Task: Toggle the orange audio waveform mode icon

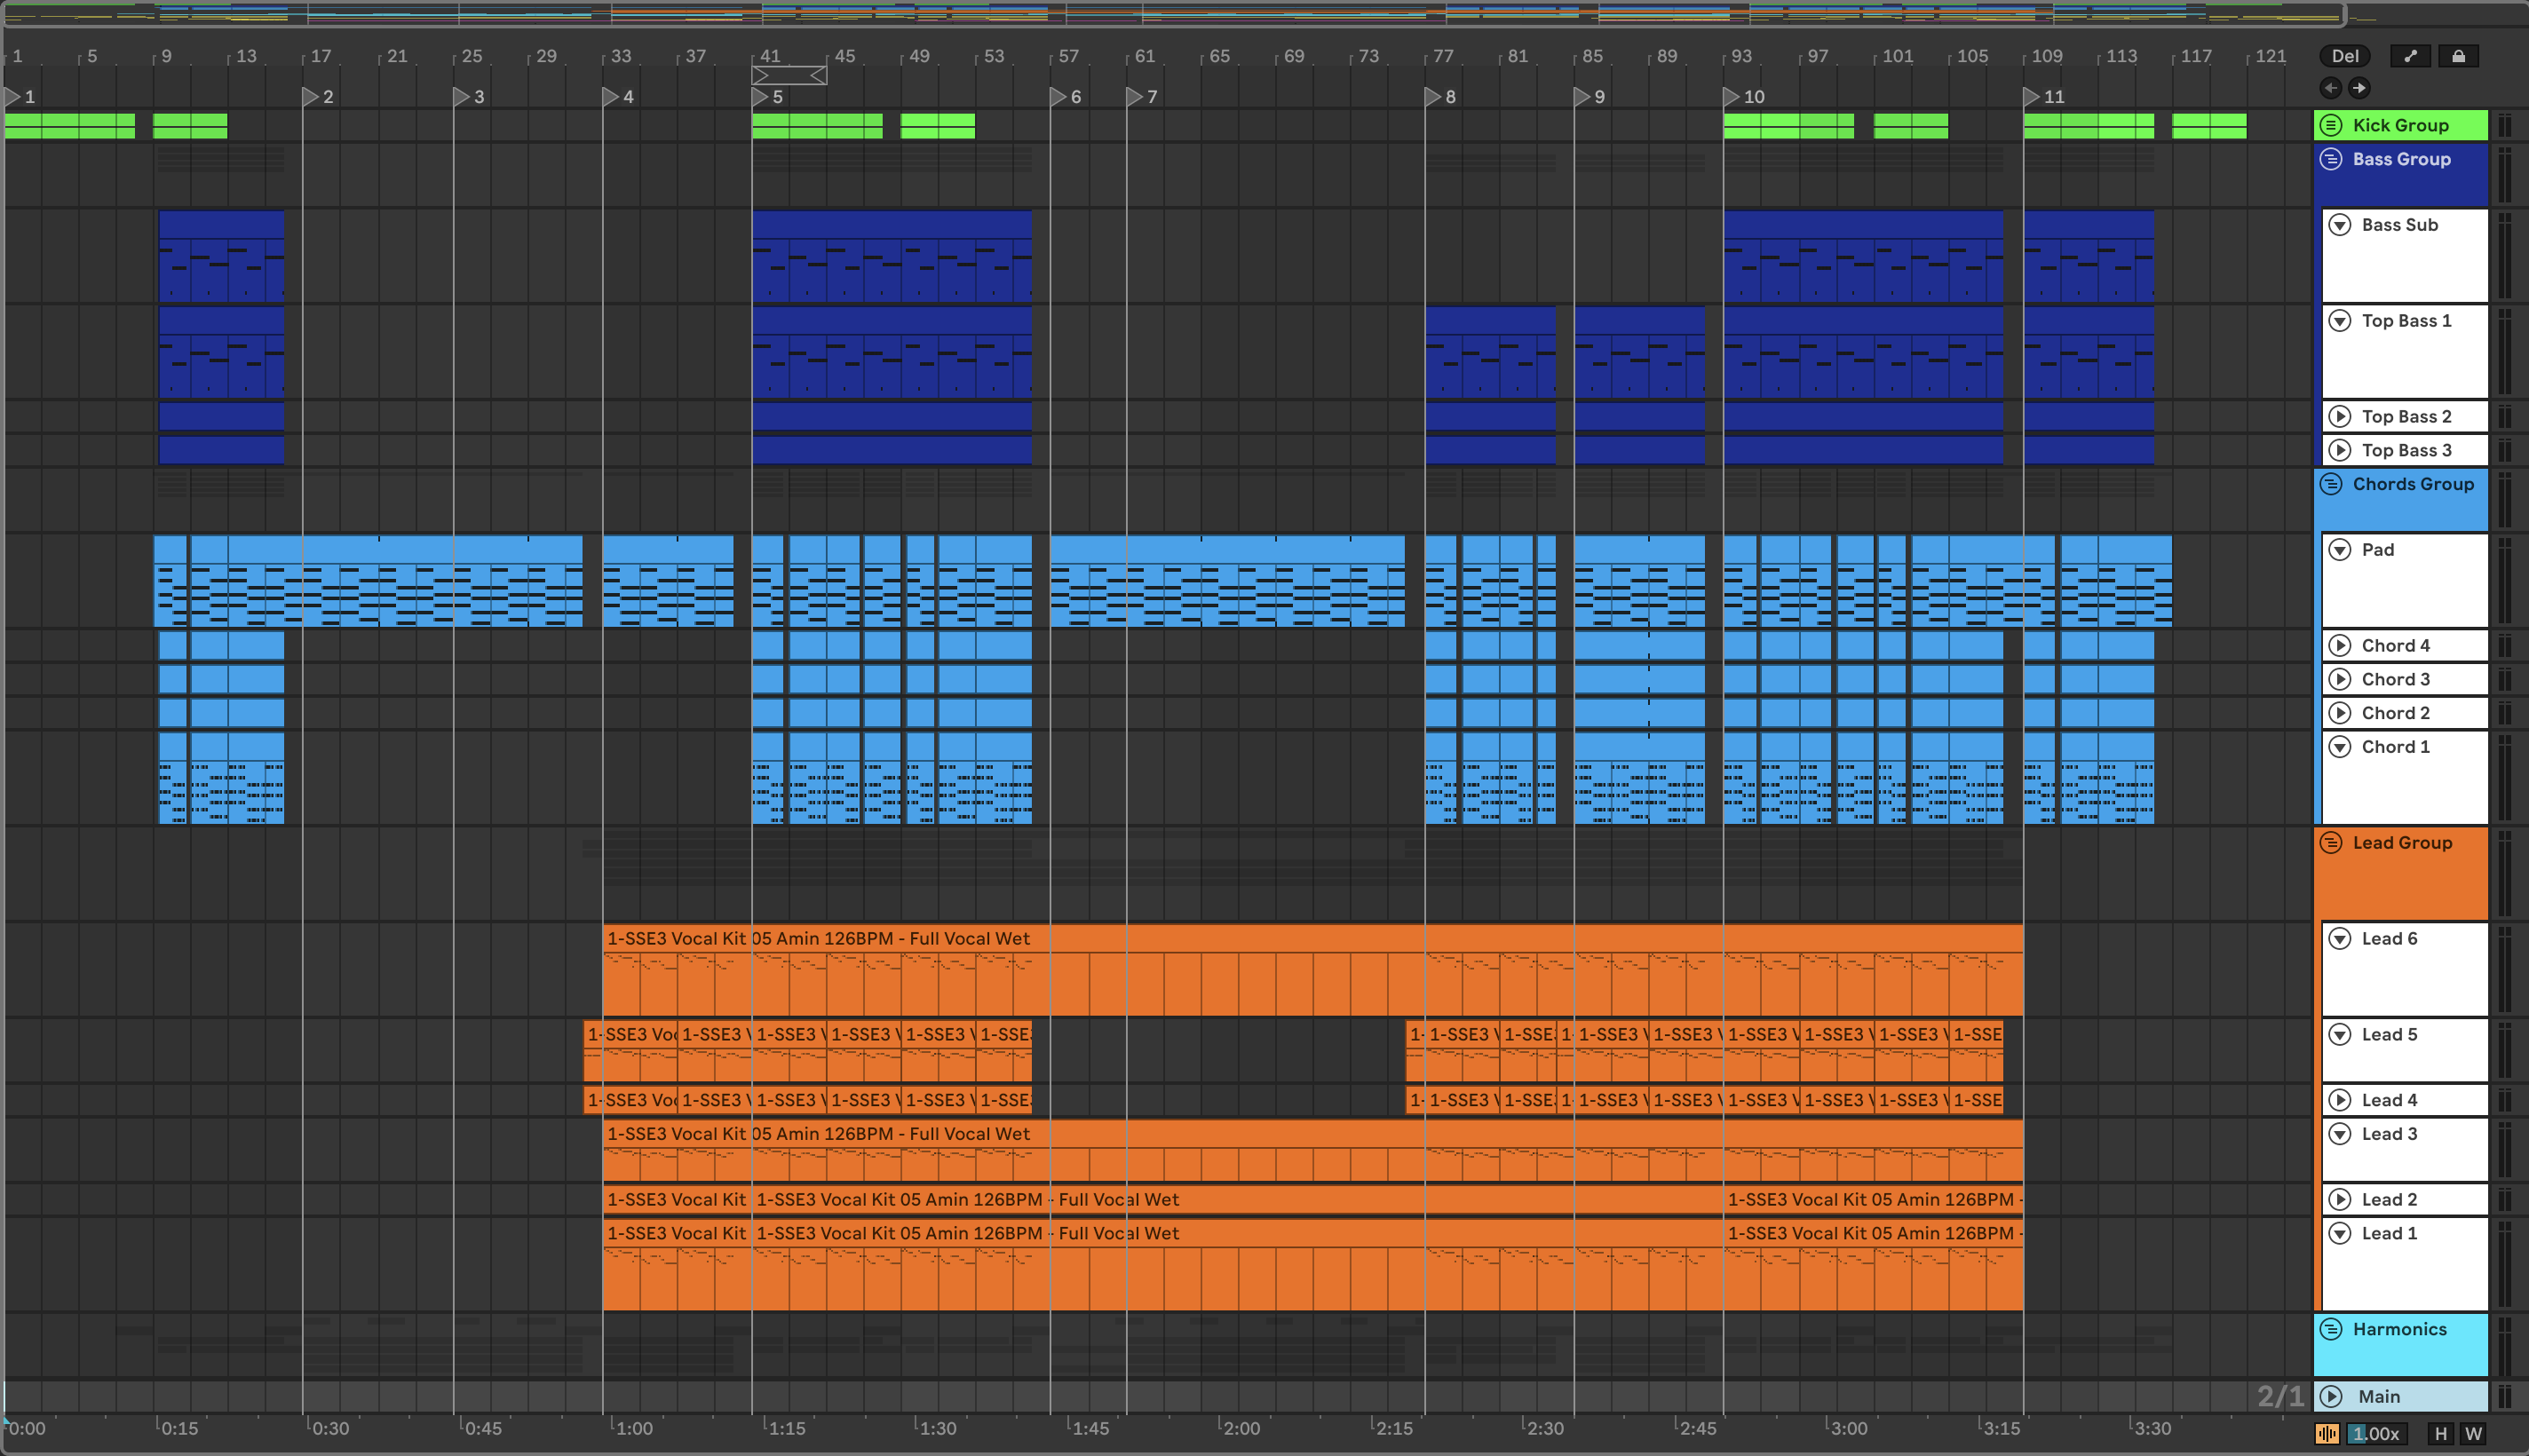Action: click(x=2327, y=1434)
